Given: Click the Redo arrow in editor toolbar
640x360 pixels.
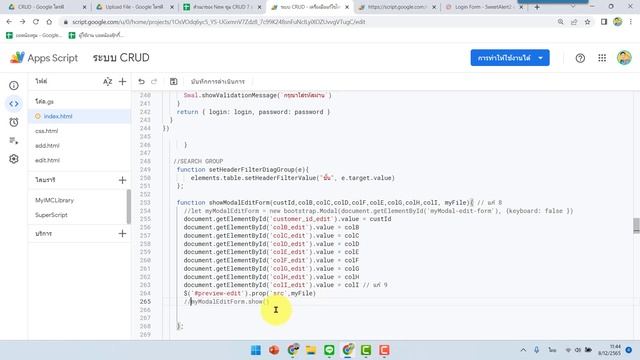Looking at the screenshot, I should pos(154,82).
